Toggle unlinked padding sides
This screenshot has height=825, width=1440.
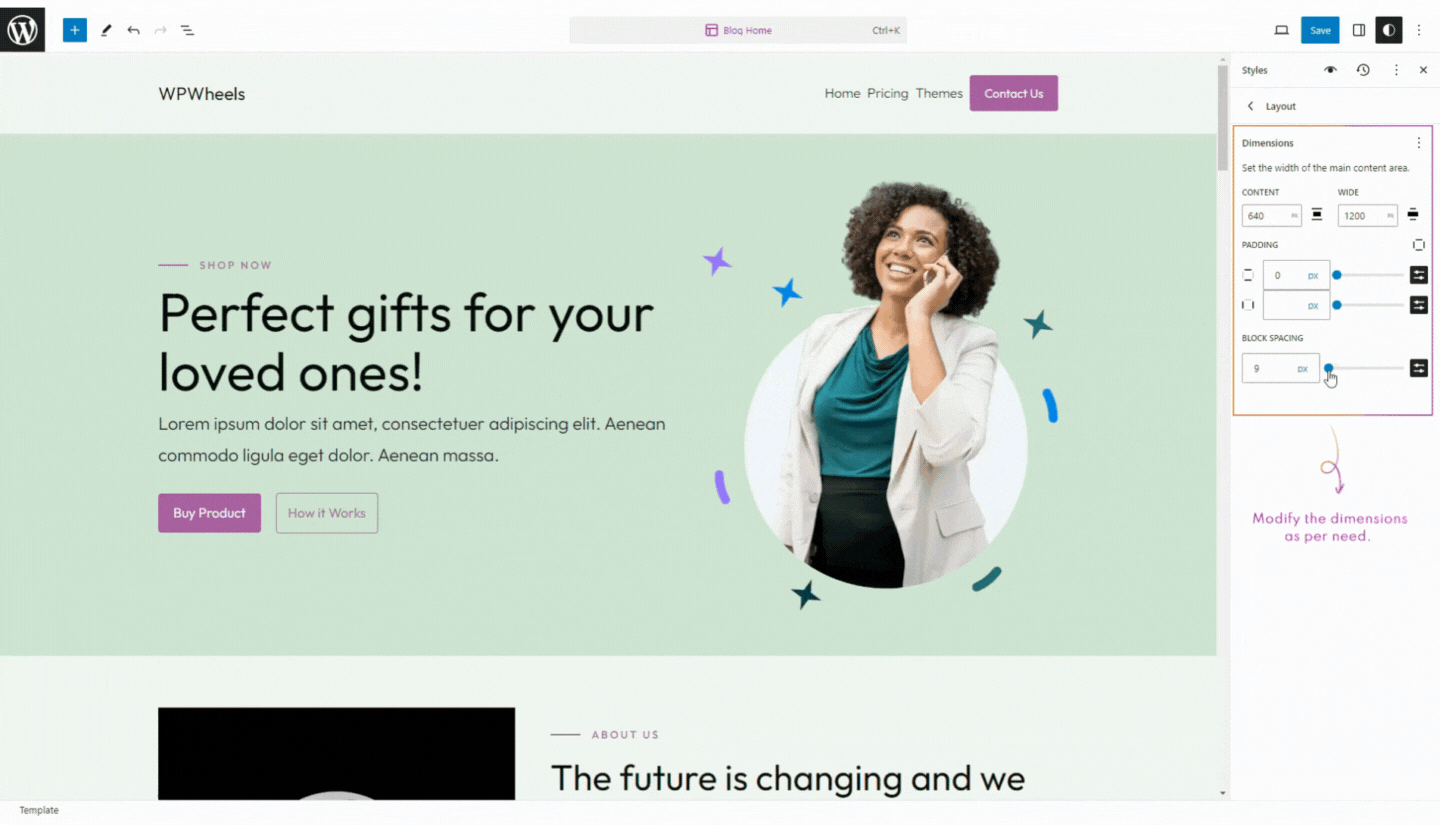pyautogui.click(x=1418, y=244)
